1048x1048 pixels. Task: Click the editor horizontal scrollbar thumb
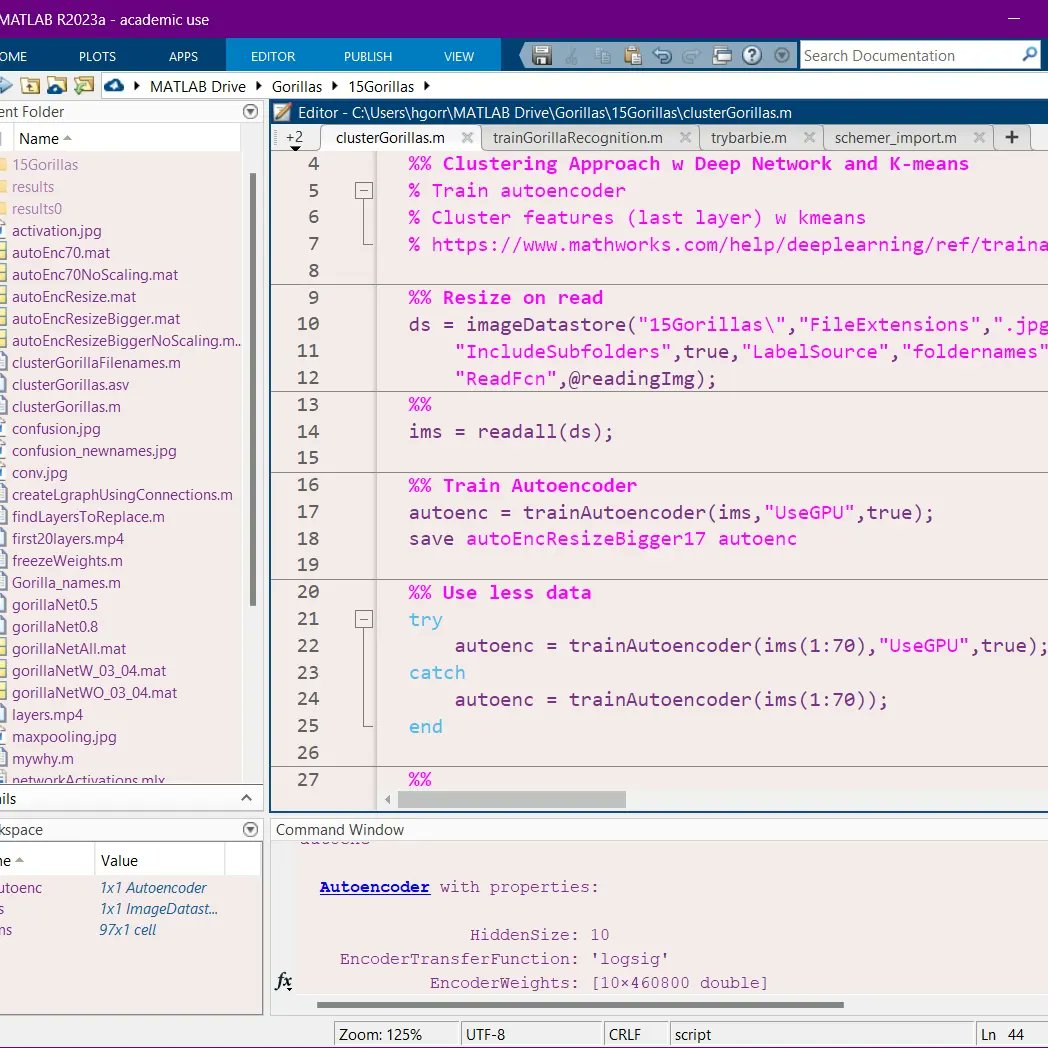(511, 799)
